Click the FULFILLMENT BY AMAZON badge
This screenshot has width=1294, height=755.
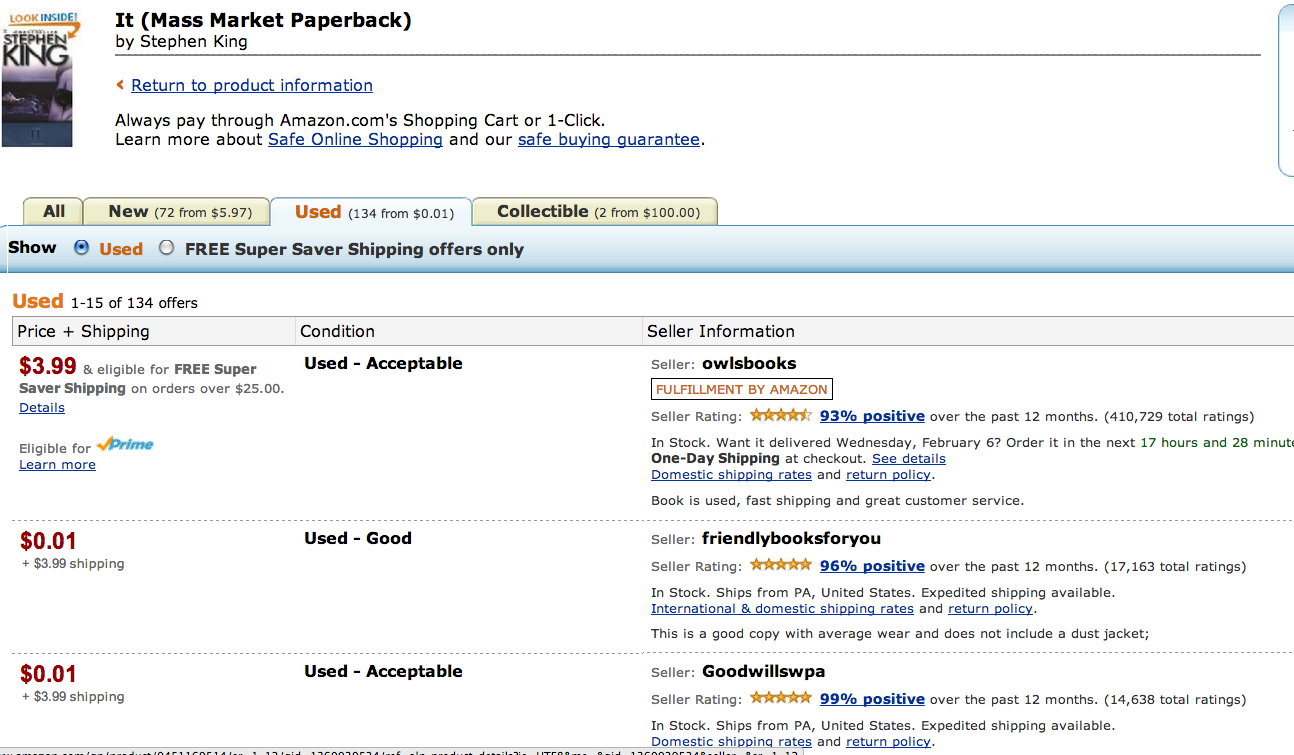click(742, 390)
